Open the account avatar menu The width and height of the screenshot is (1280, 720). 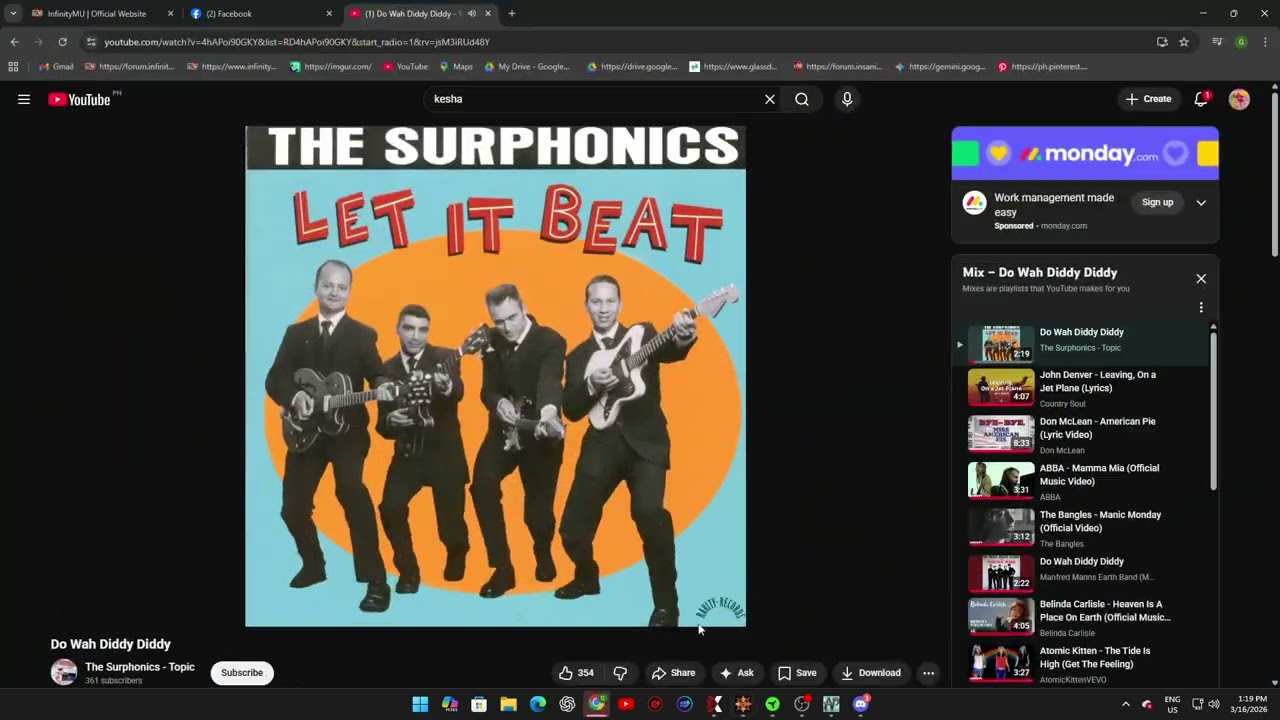click(1239, 99)
